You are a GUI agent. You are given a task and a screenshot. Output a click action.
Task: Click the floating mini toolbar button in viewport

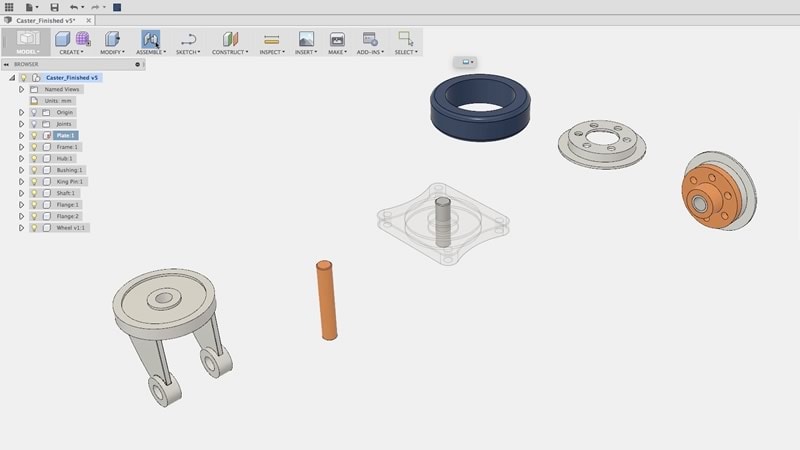[466, 62]
